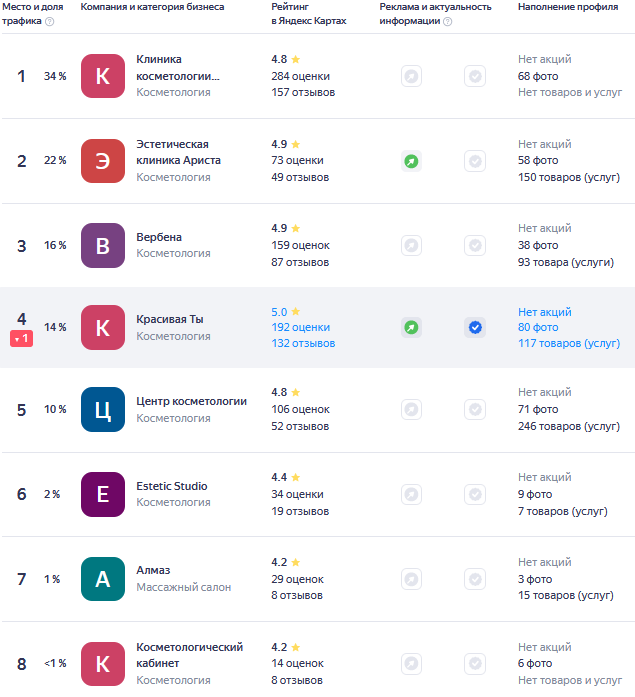635x697 pixels.
Task: Click the "<1 %" traffic share value
Action: pyautogui.click(x=55, y=664)
